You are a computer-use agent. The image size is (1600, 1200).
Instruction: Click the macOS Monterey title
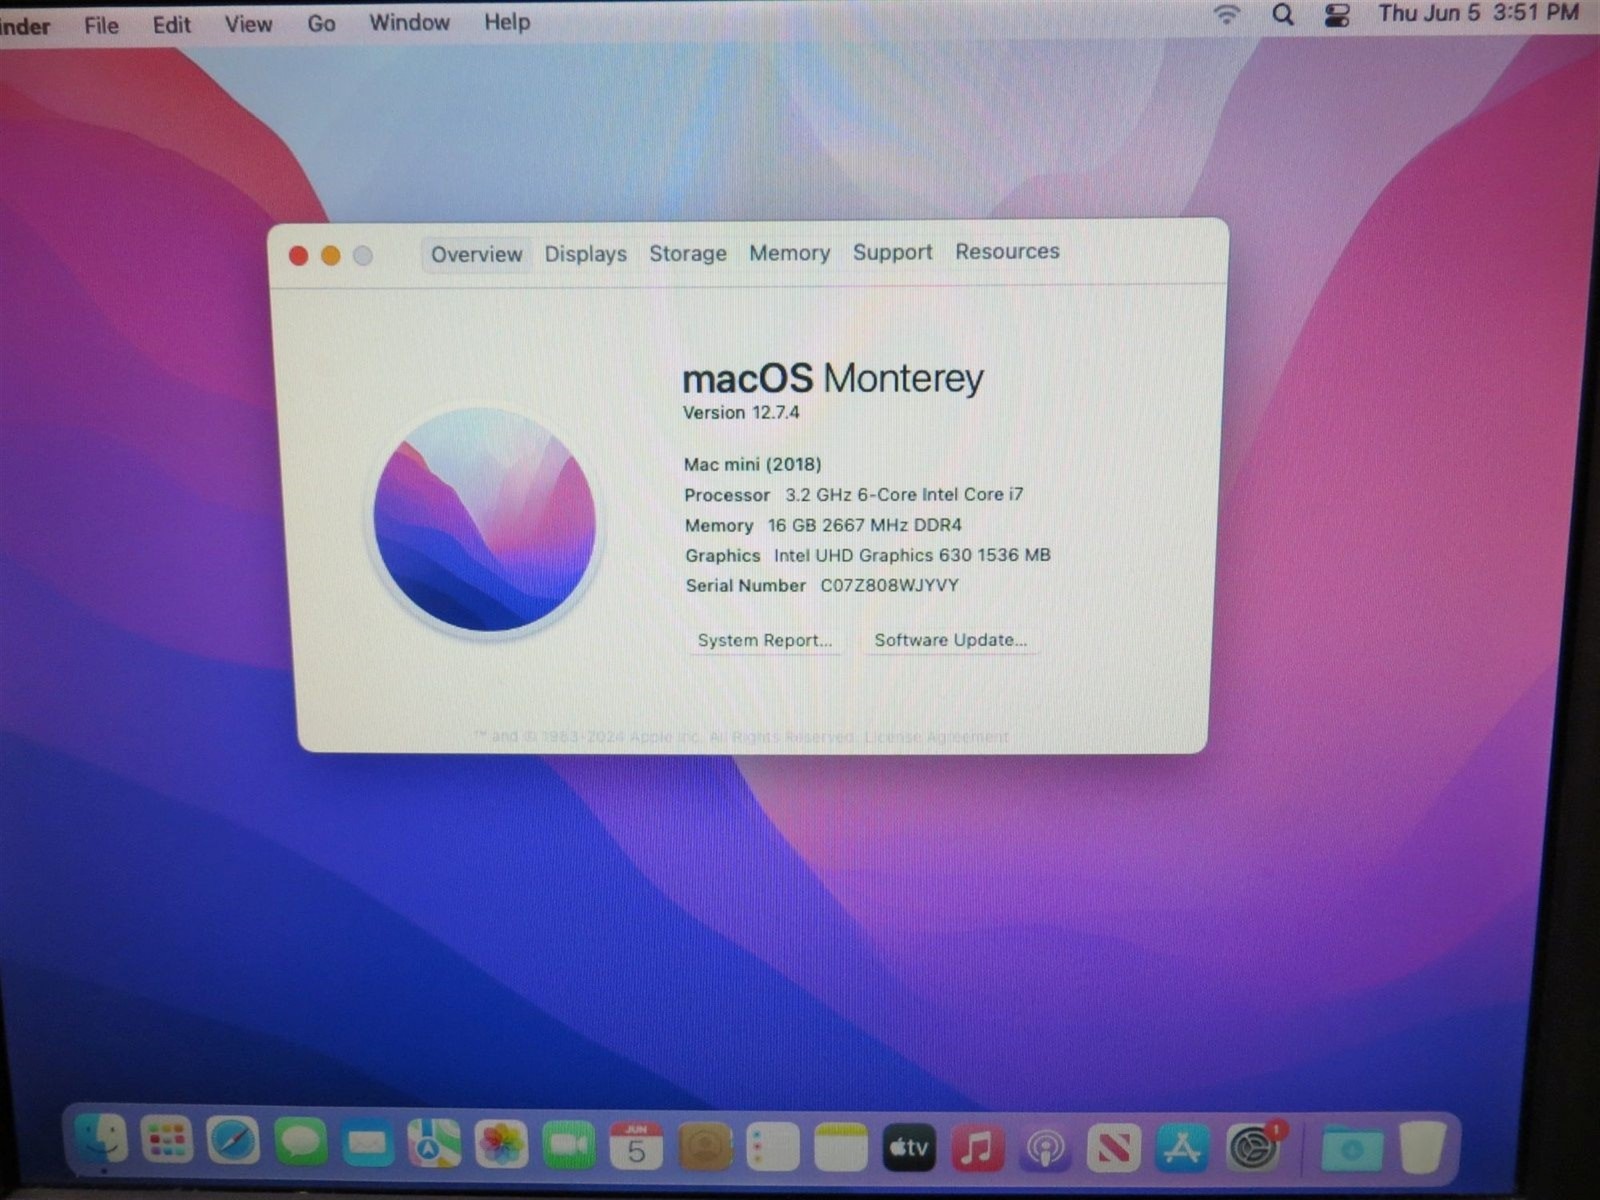click(833, 378)
